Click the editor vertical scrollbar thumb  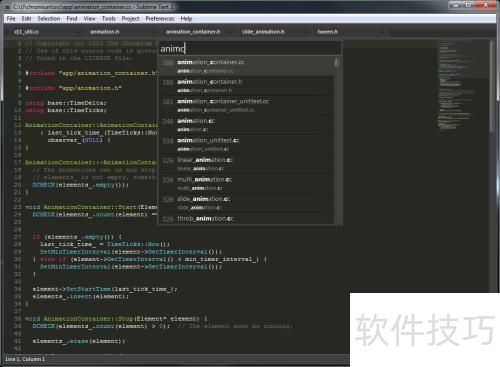pyautogui.click(x=492, y=86)
